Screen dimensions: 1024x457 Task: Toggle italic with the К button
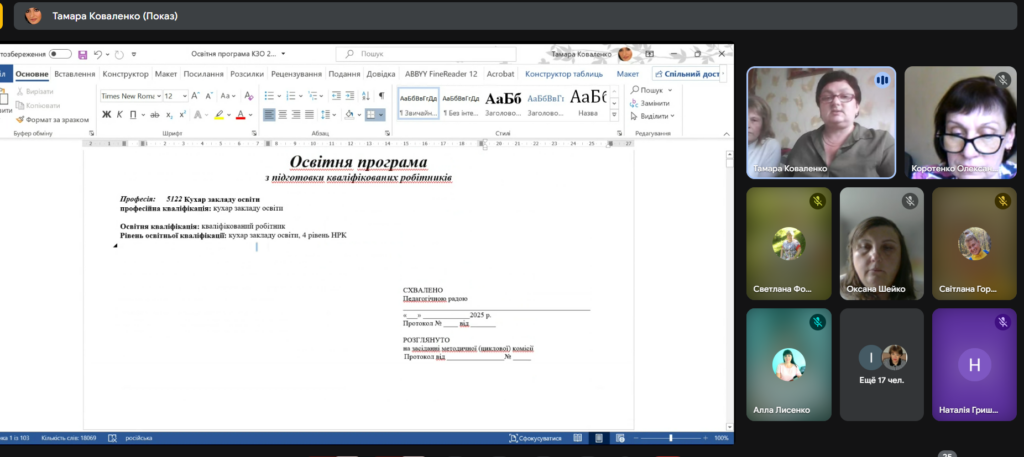tap(118, 115)
